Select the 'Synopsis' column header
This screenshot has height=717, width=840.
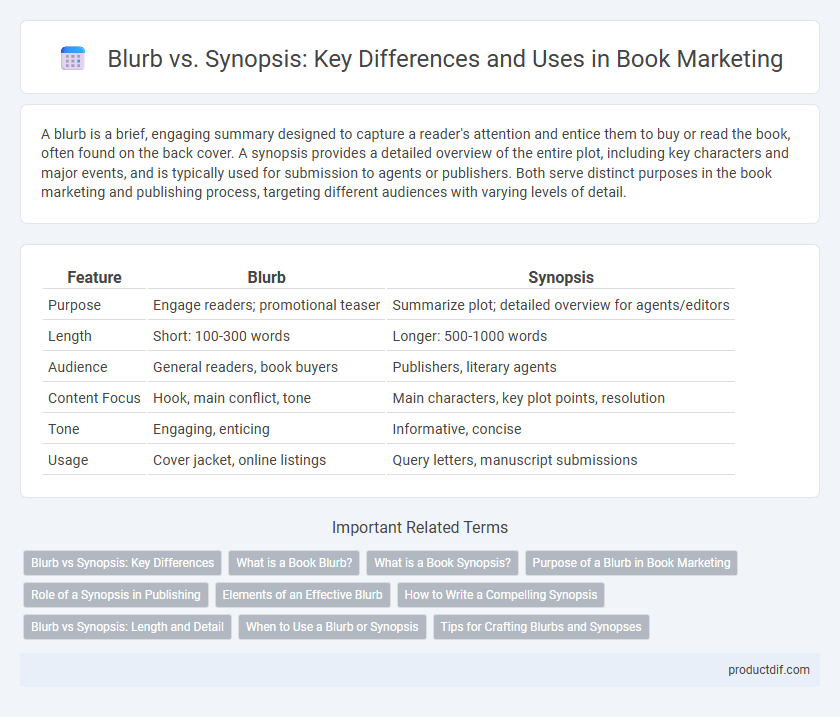[x=561, y=277]
